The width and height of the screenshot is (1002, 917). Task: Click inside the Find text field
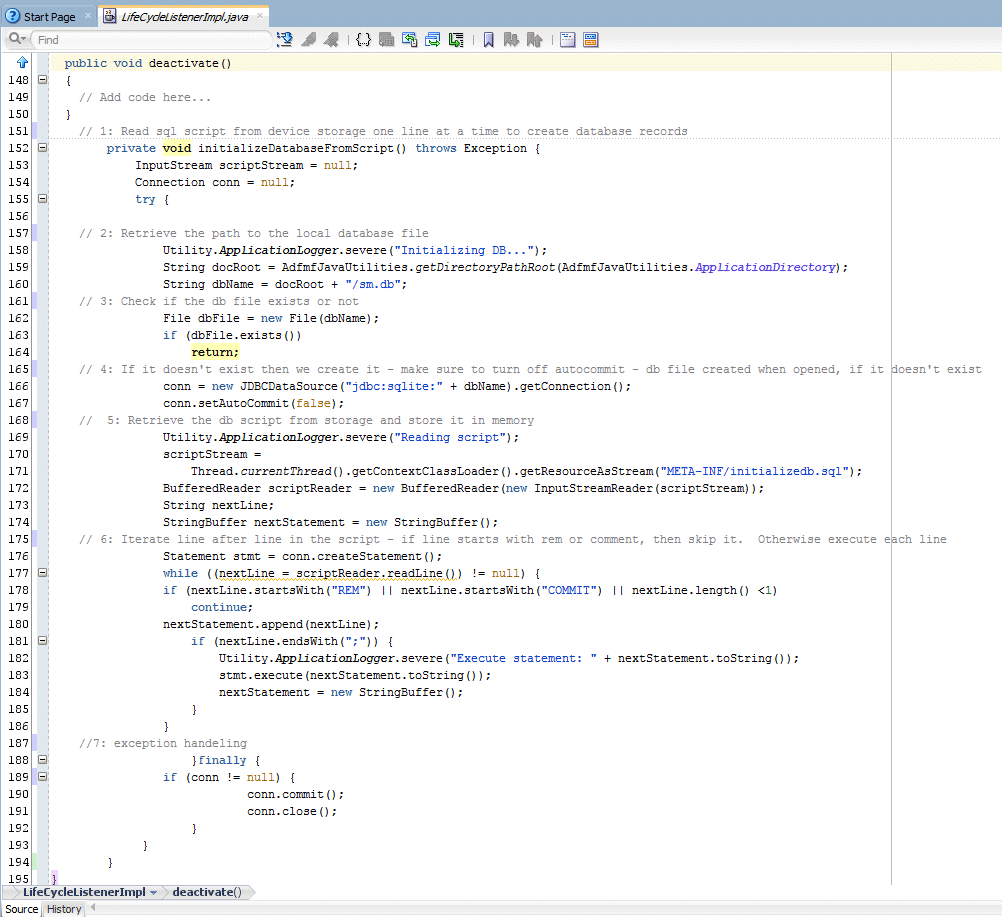tap(150, 39)
